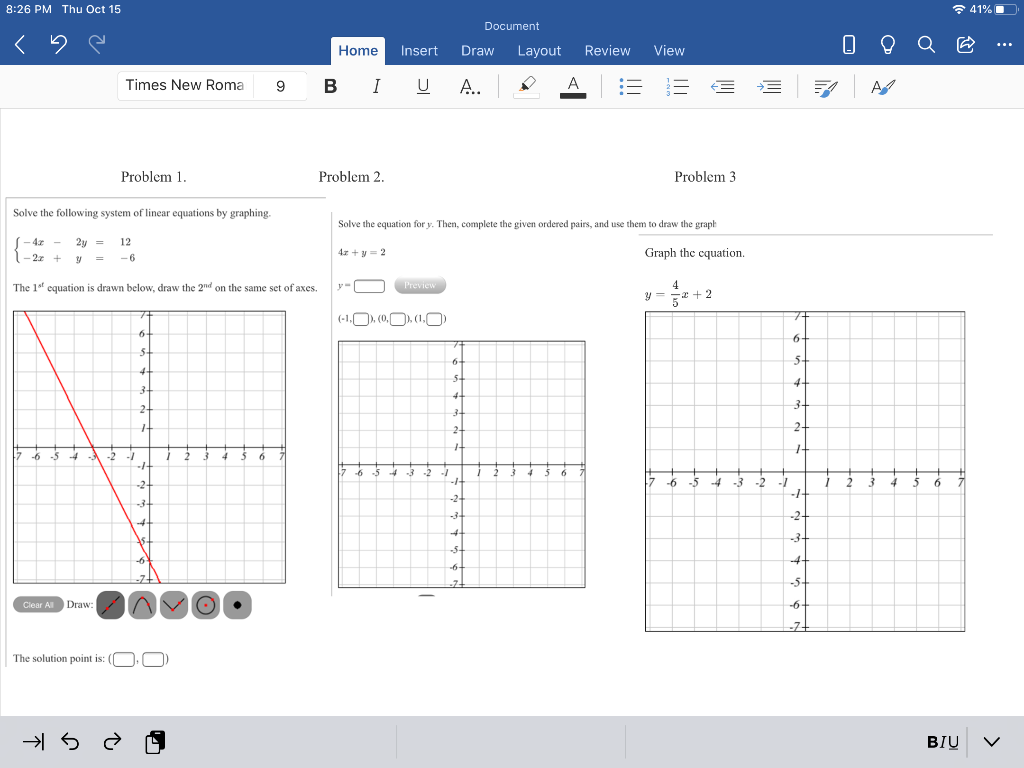Open the overflow menu with three dots
The image size is (1024, 768).
tap(1005, 44)
